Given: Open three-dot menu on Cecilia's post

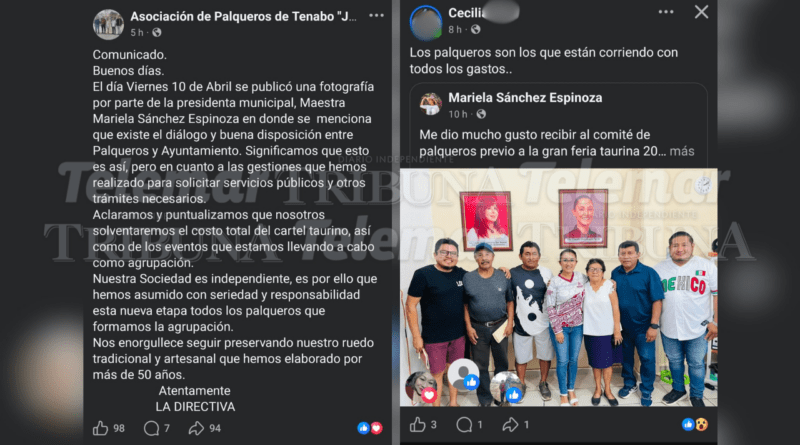Looking at the screenshot, I should pos(666,12).
